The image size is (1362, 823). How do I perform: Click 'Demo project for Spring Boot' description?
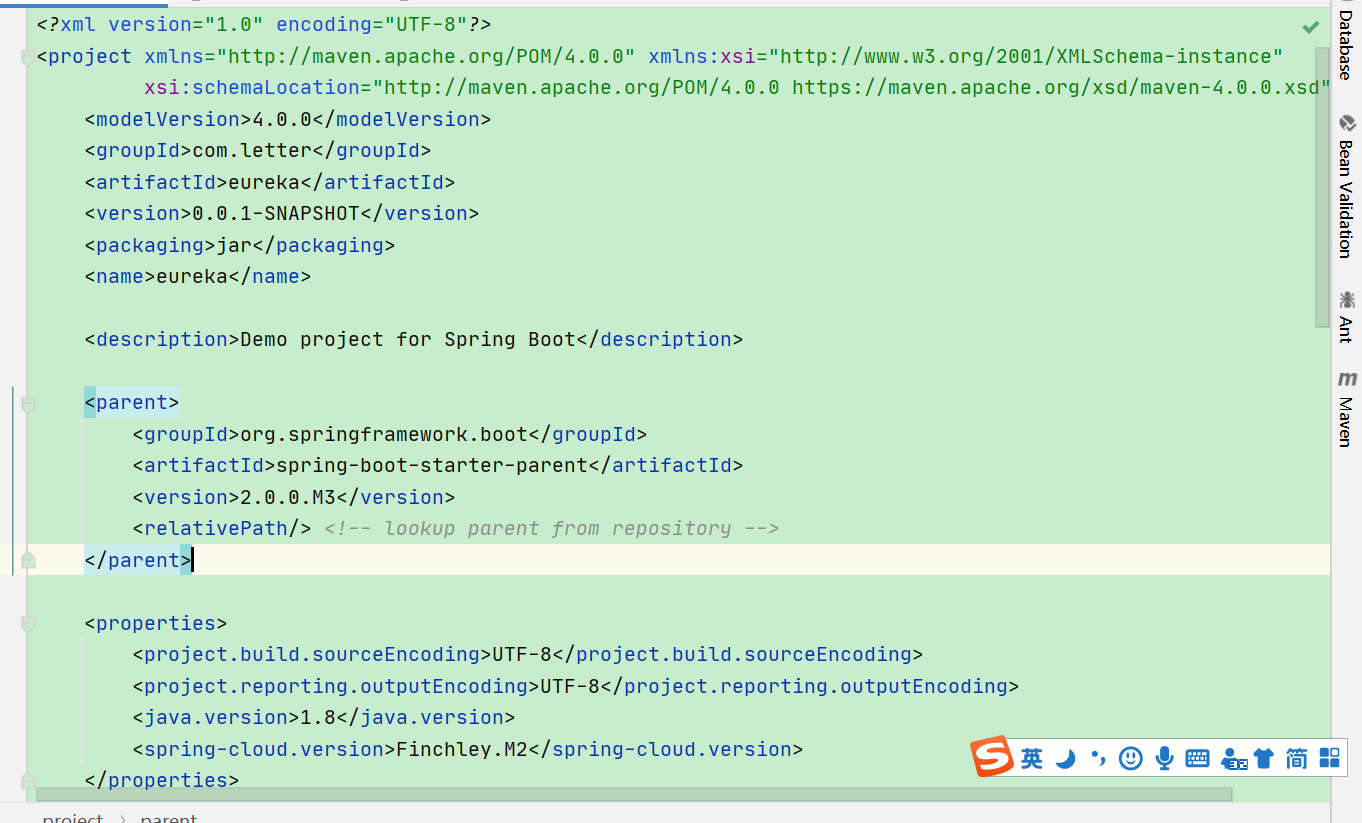(x=408, y=339)
